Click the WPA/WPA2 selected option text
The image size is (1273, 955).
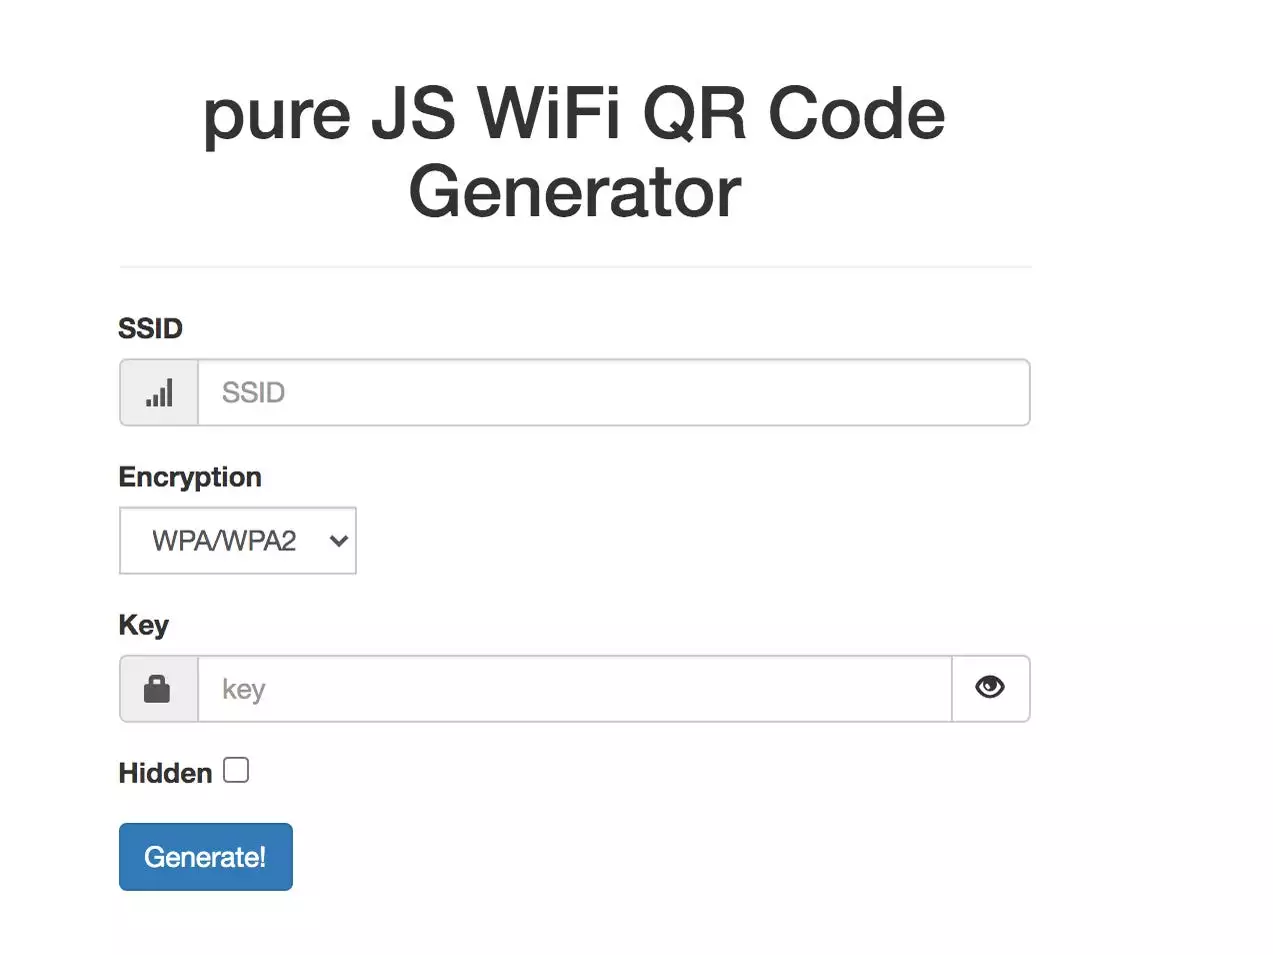224,541
